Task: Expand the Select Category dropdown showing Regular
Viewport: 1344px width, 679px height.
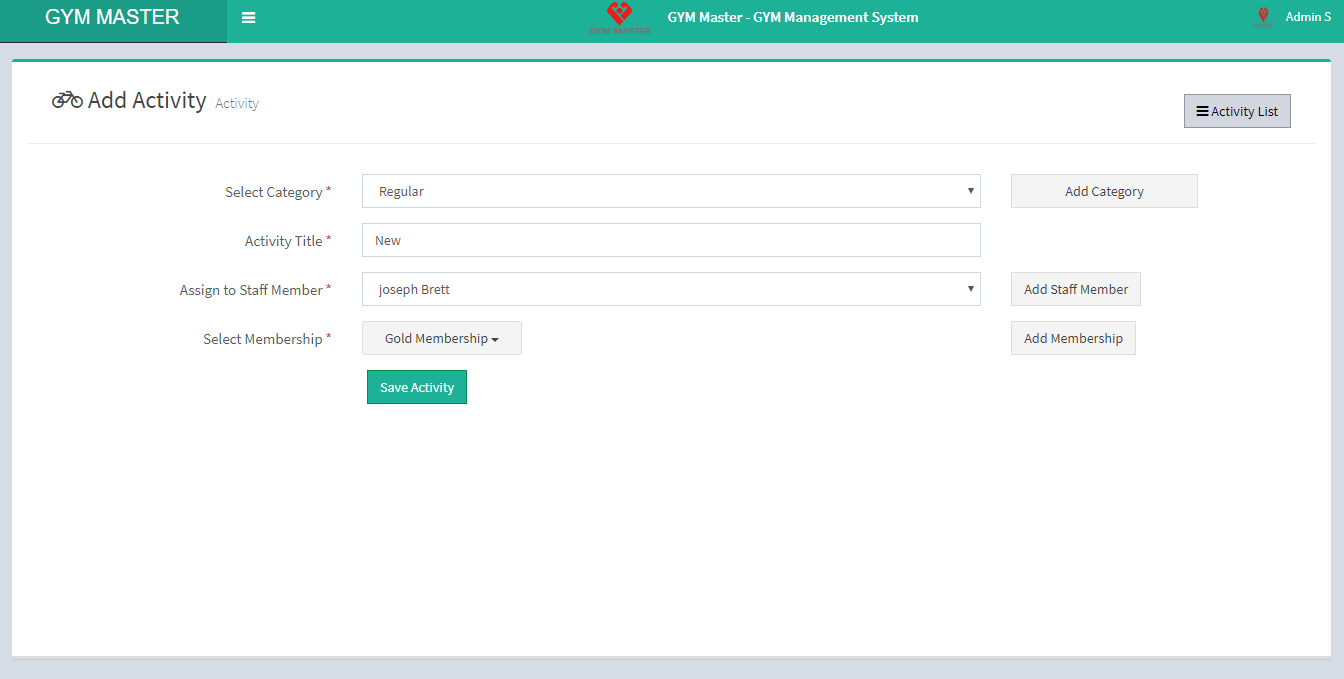Action: 670,192
